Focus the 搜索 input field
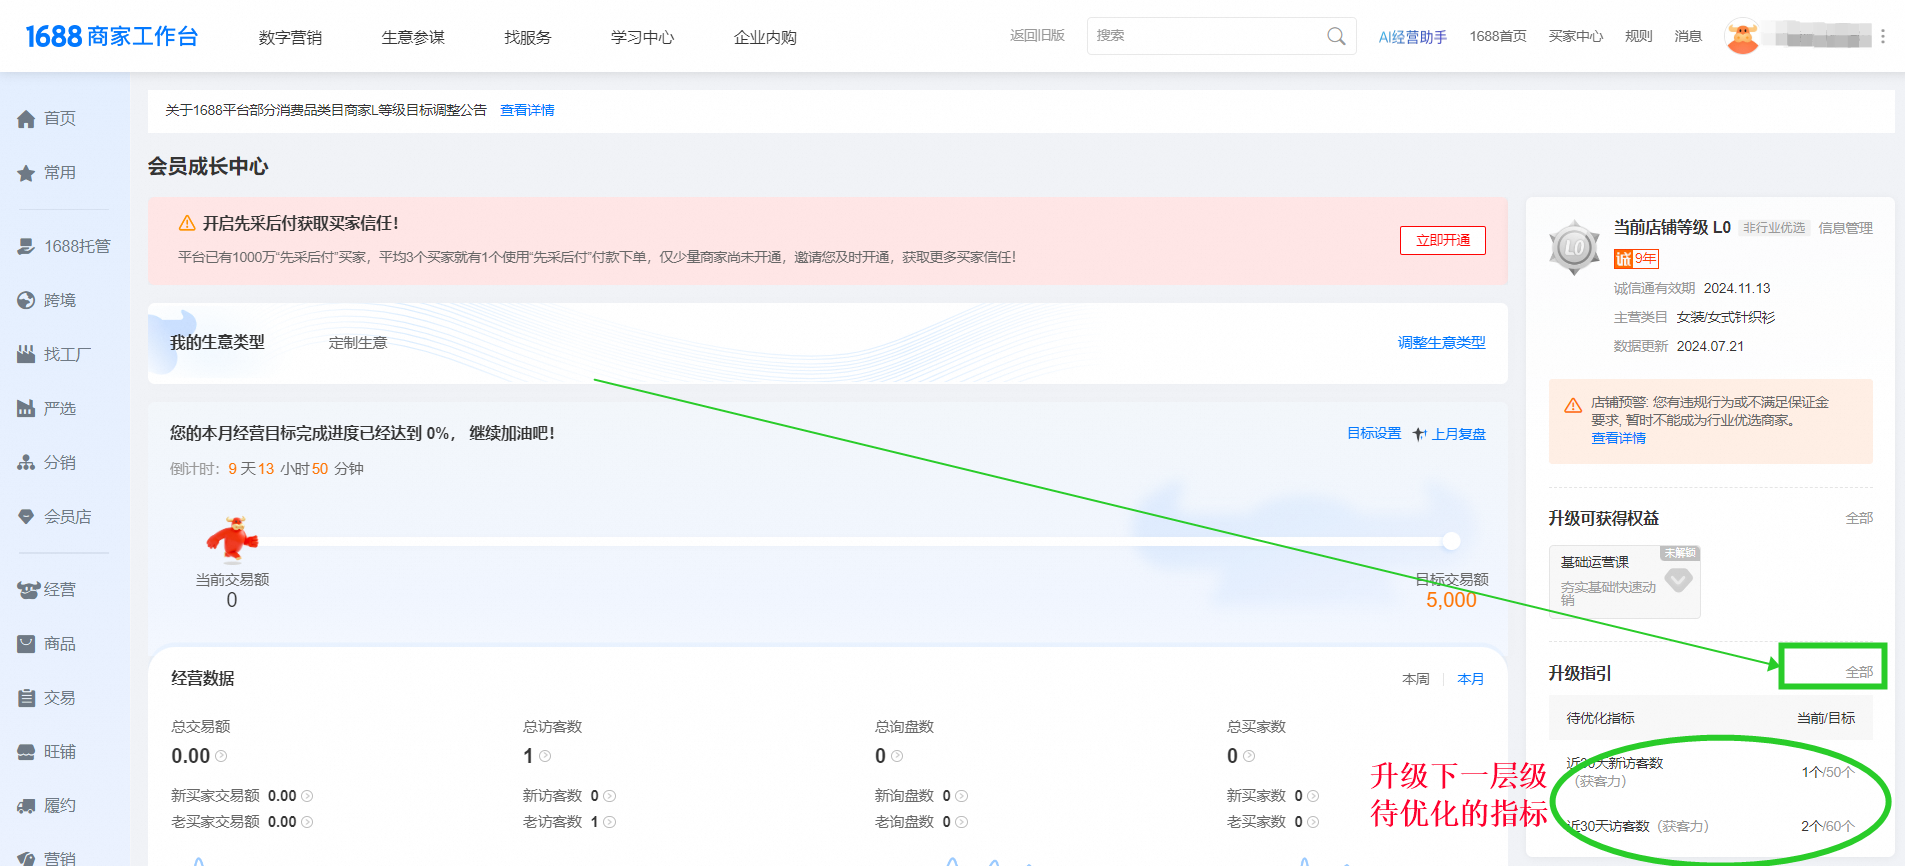The height and width of the screenshot is (866, 1905). tap(1205, 36)
